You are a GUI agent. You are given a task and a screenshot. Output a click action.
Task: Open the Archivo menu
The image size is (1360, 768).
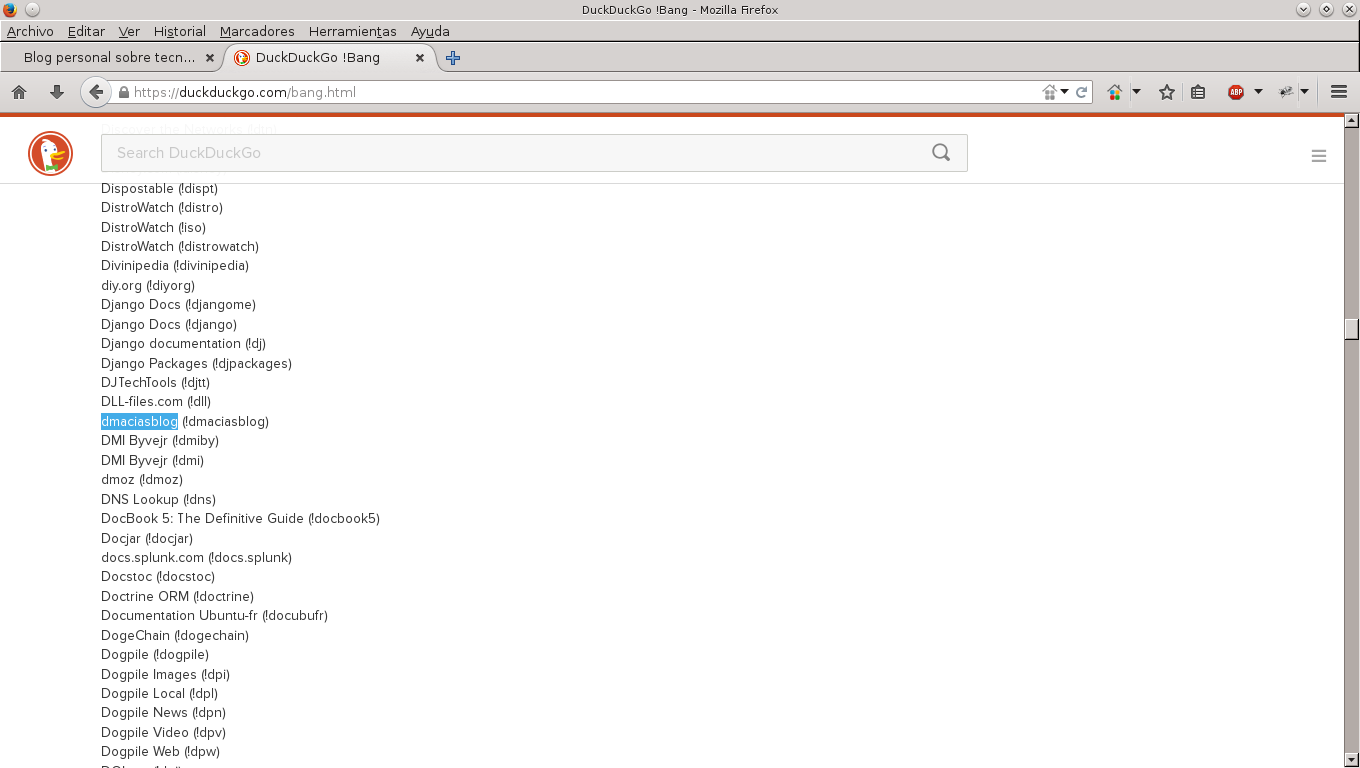tap(30, 31)
